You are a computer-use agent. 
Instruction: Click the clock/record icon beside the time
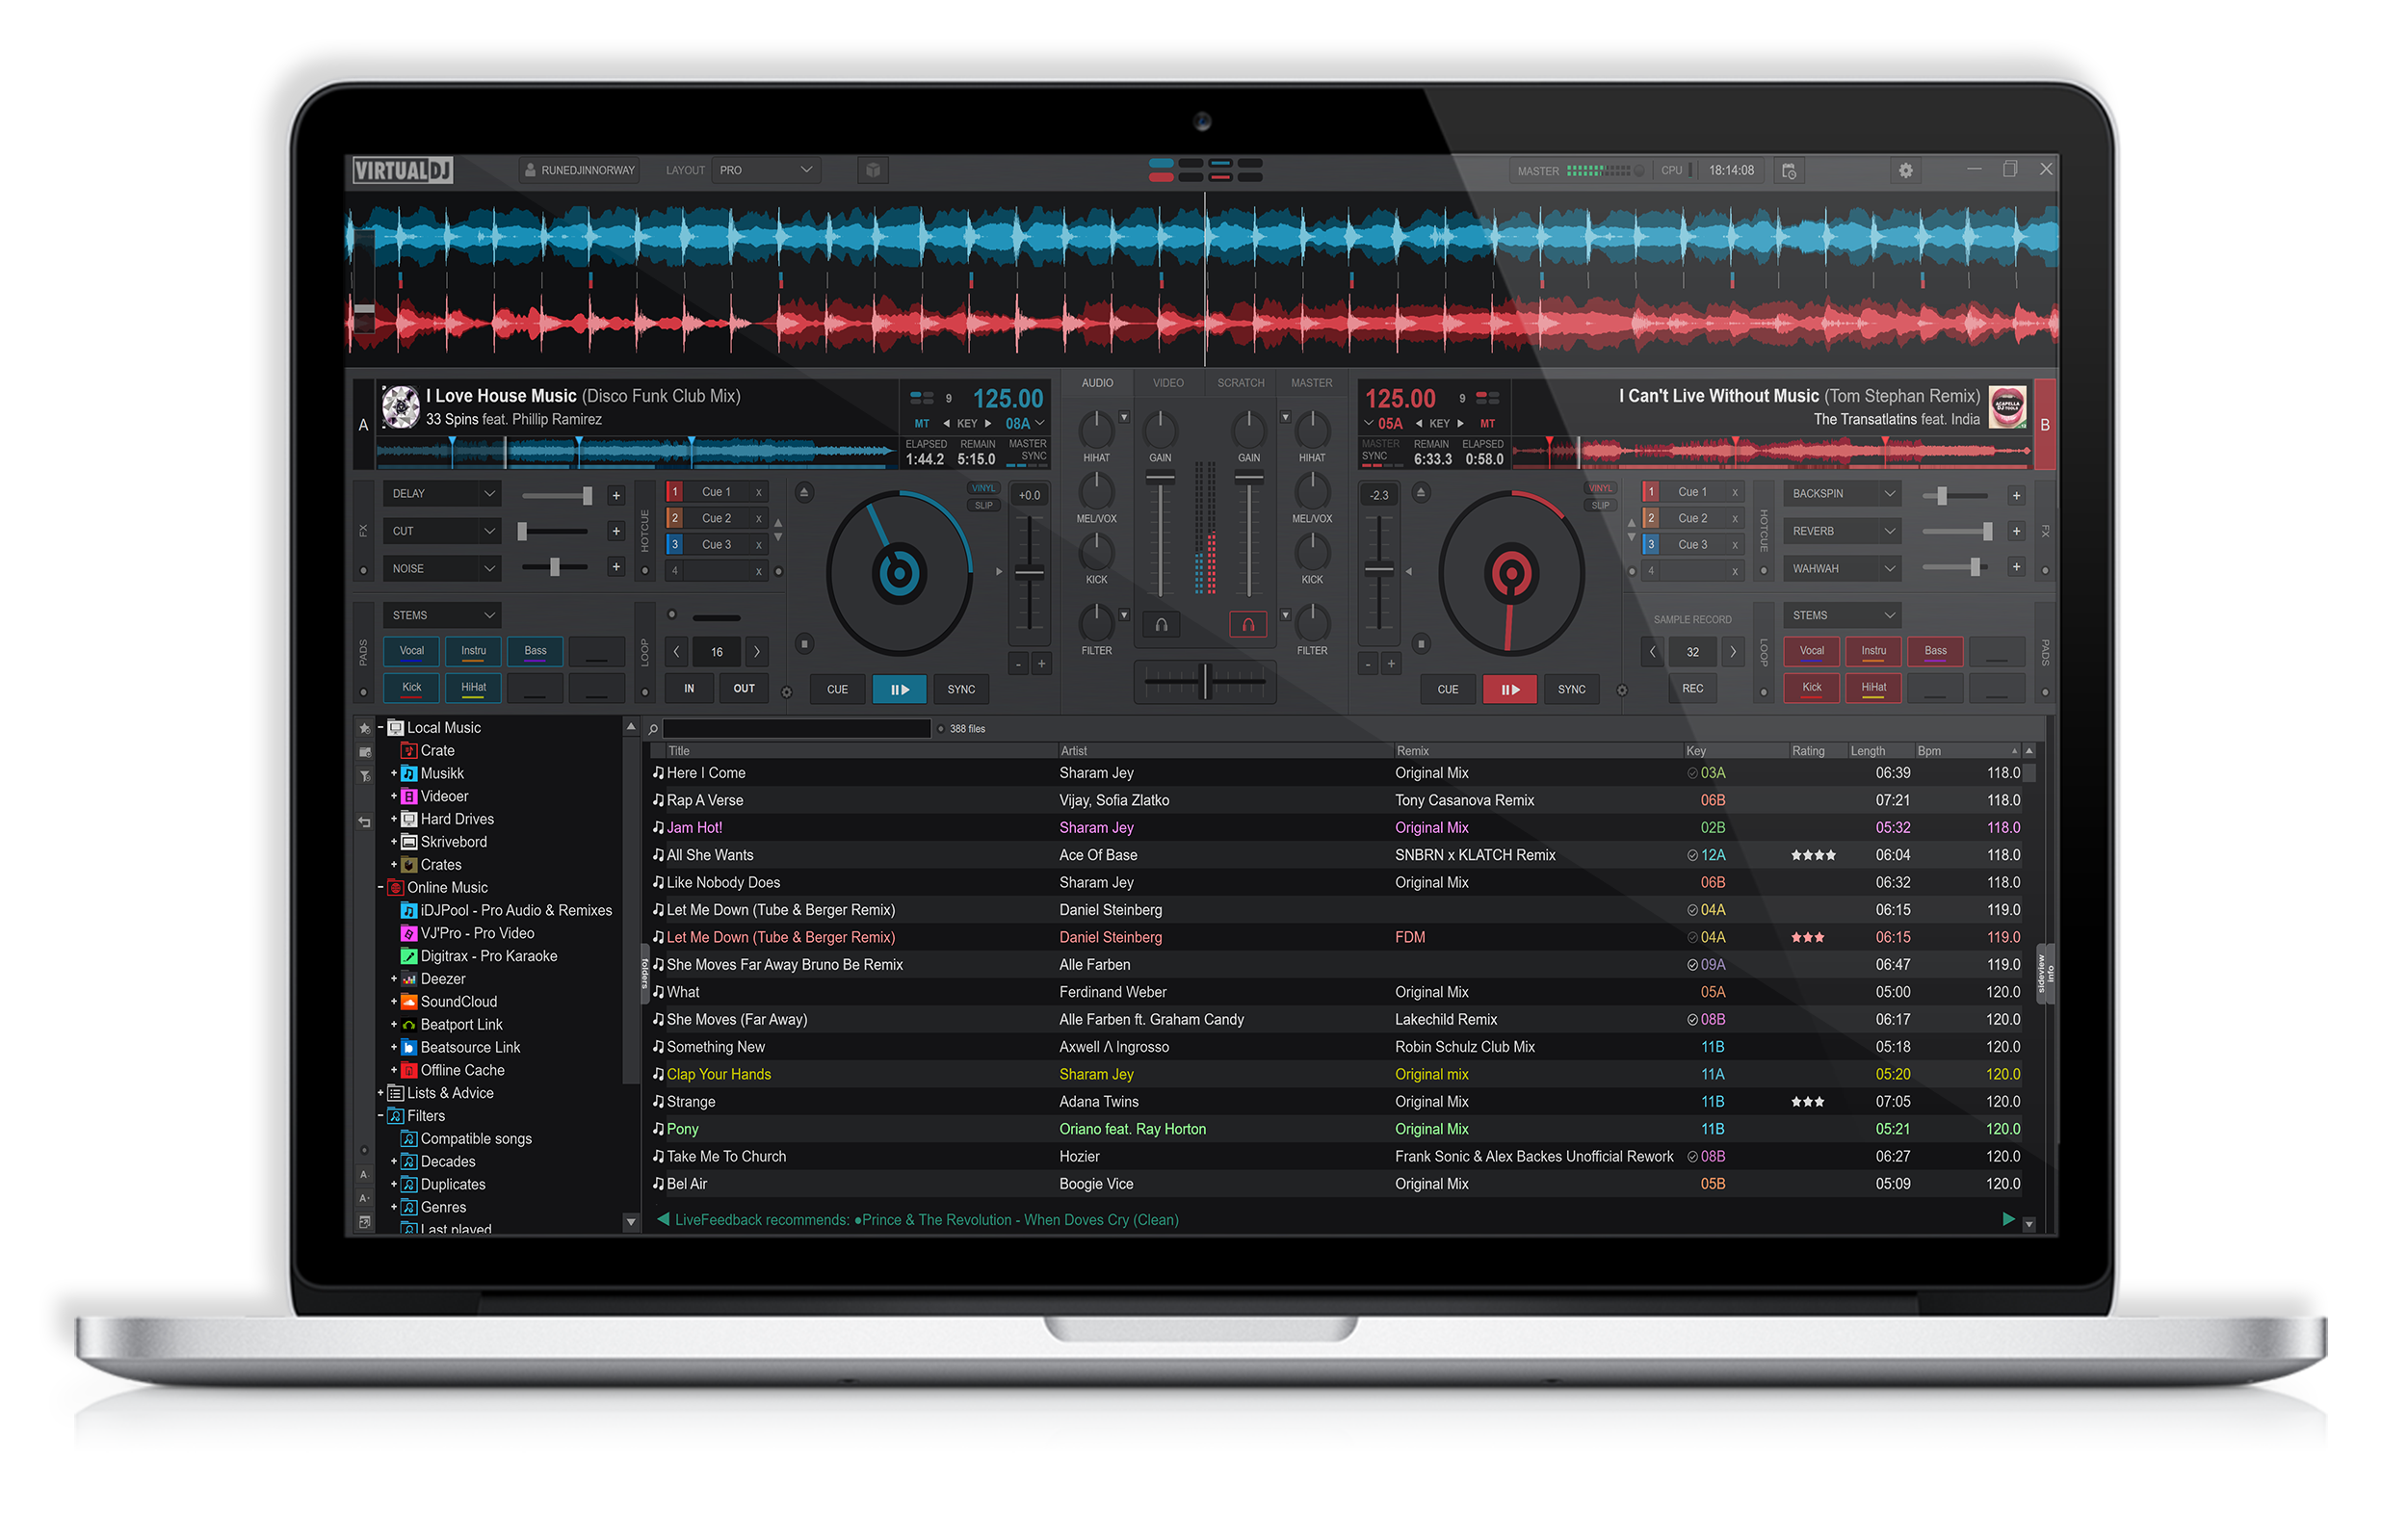[1789, 171]
